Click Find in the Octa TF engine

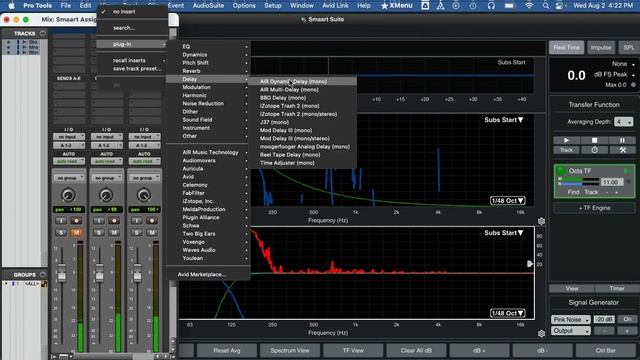pyautogui.click(x=573, y=192)
